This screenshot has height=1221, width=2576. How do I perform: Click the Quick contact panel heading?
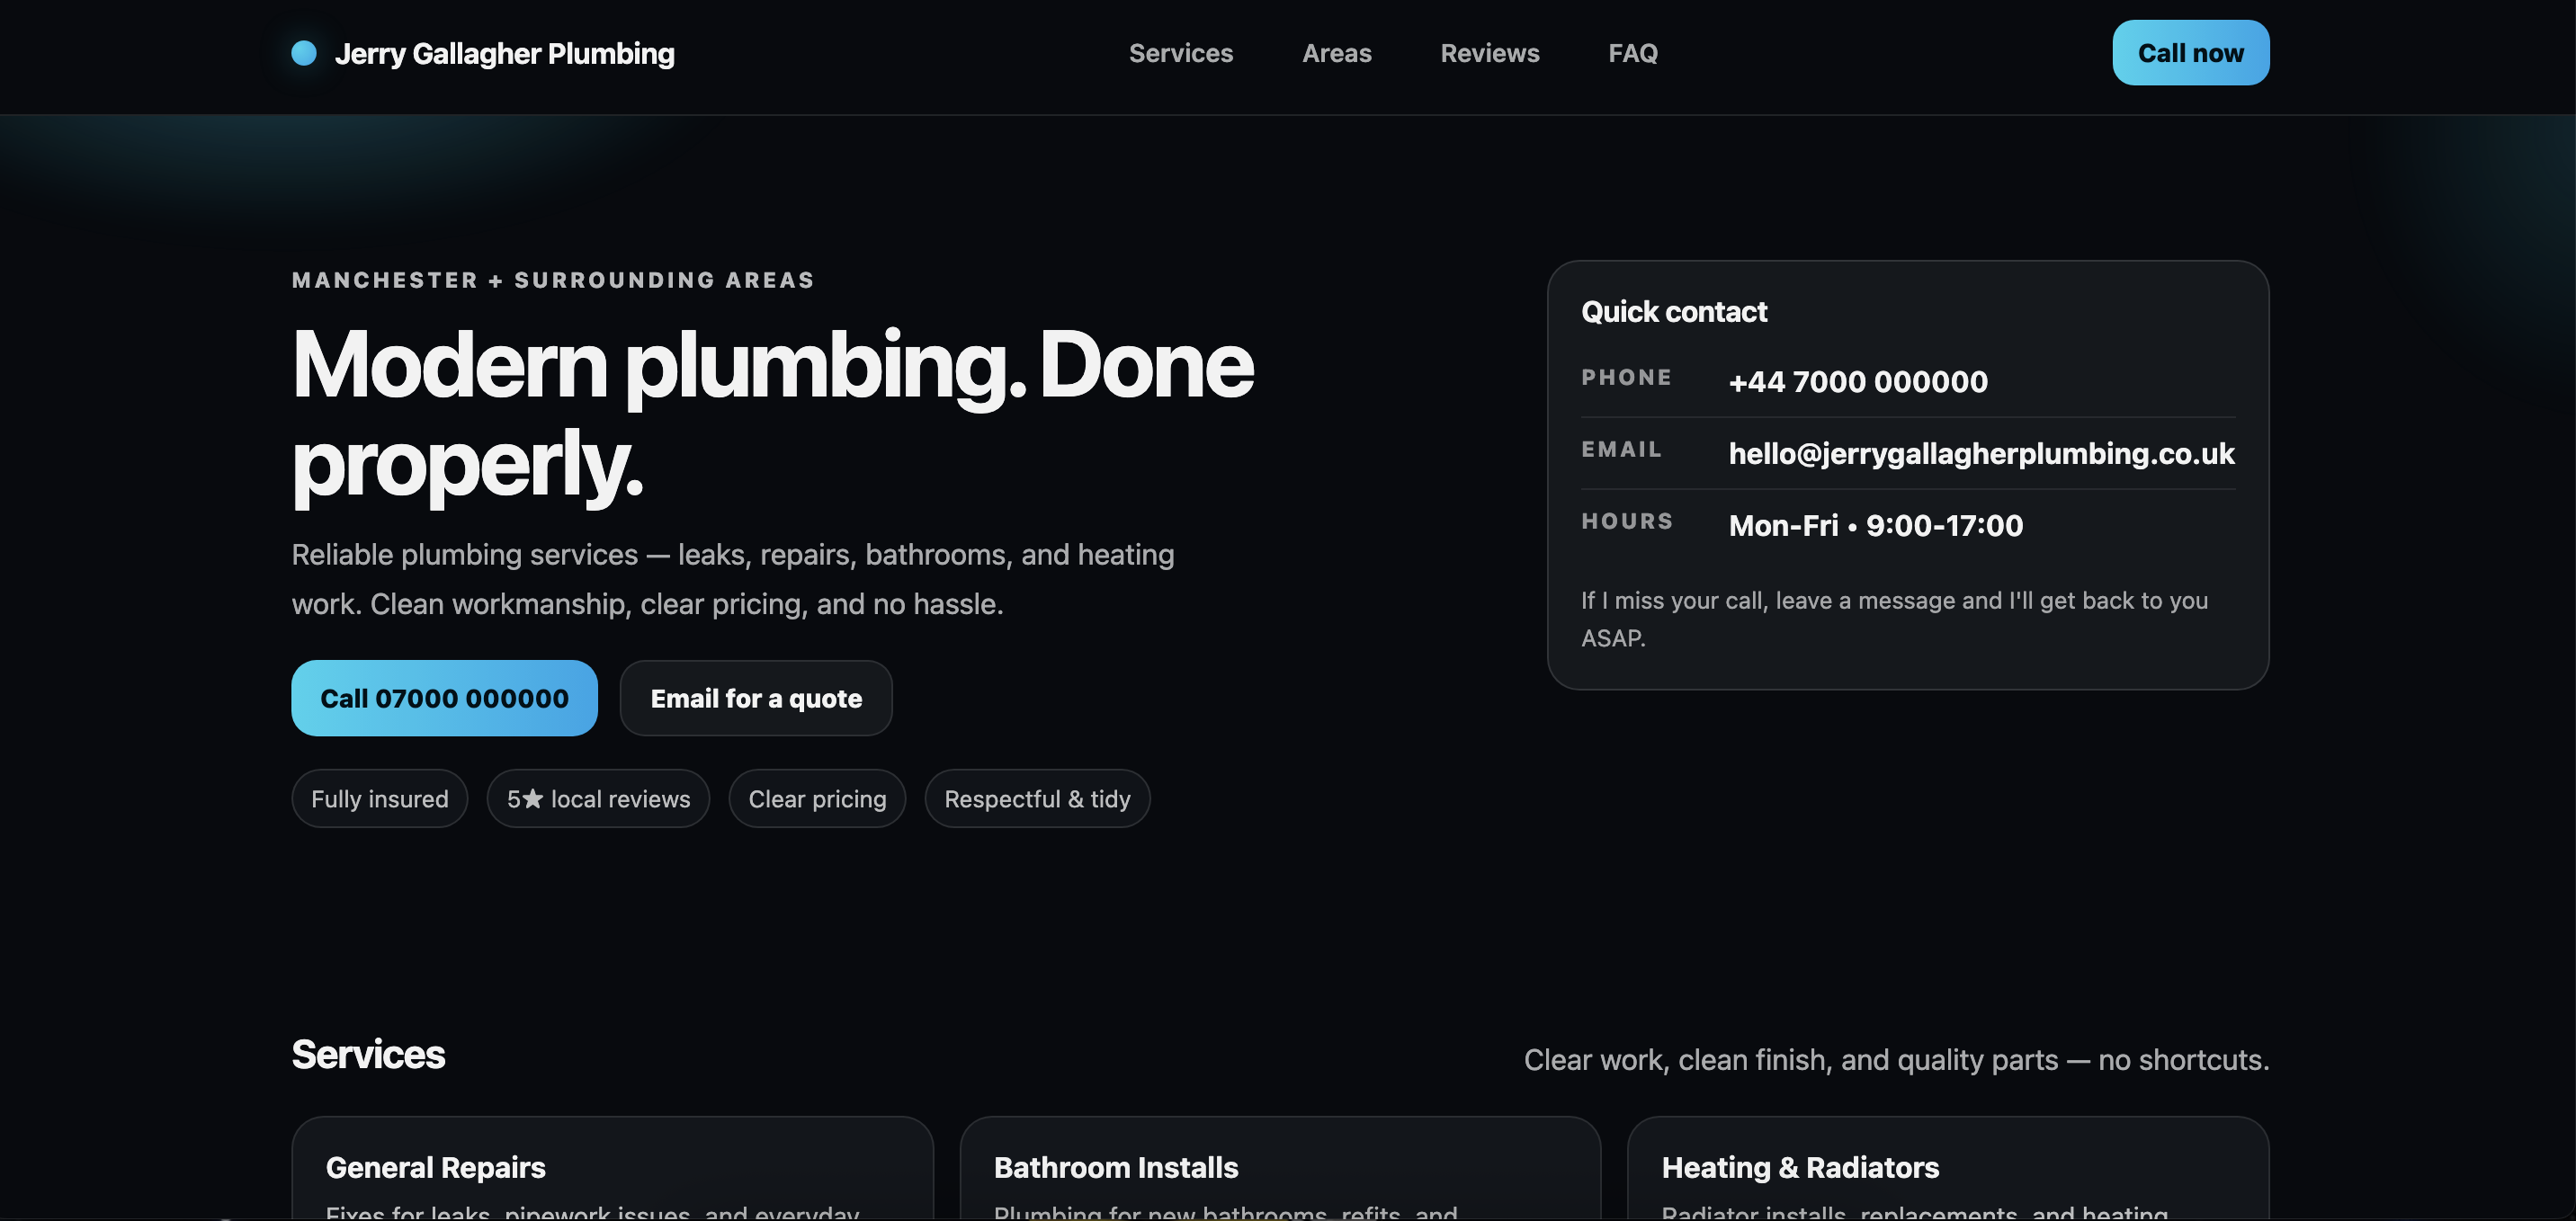(1674, 311)
